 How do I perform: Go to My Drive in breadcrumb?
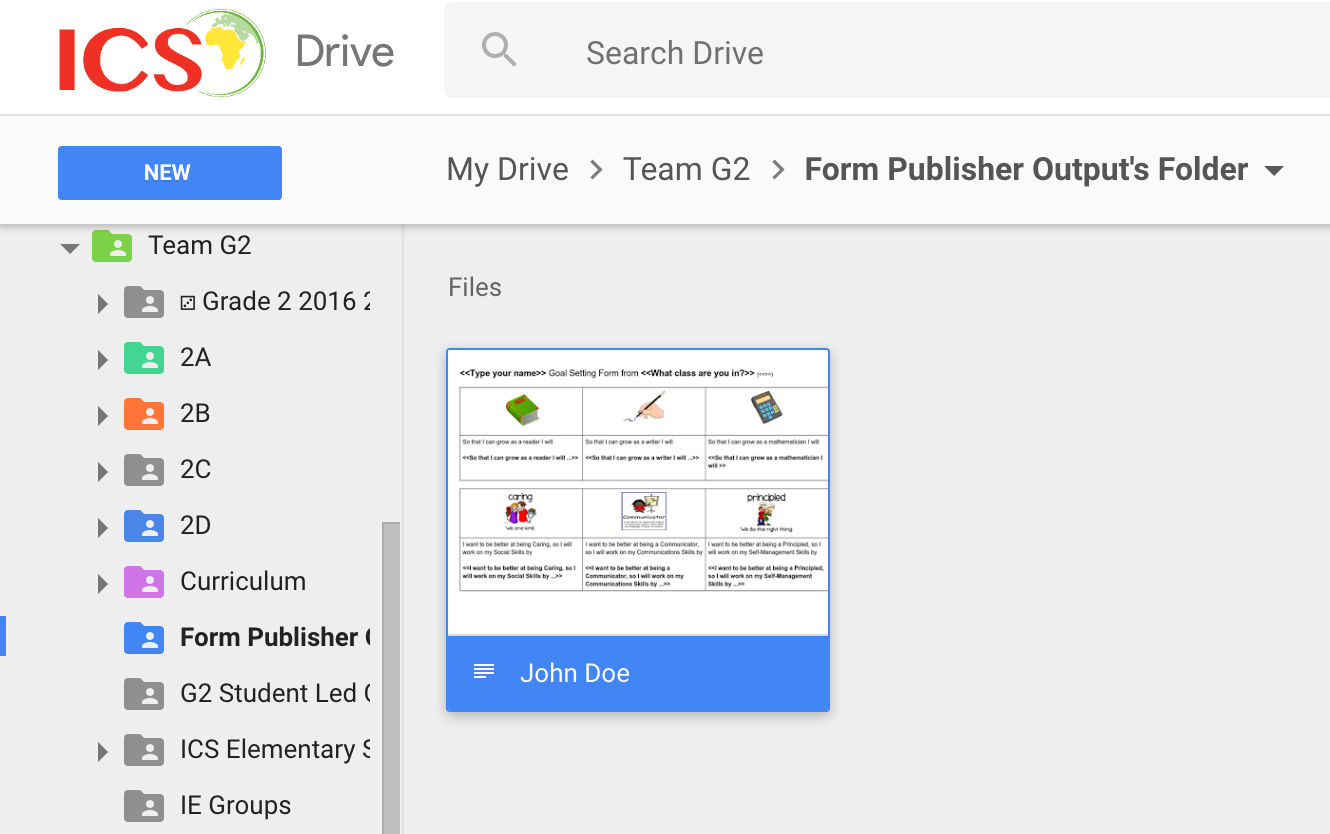(x=507, y=170)
